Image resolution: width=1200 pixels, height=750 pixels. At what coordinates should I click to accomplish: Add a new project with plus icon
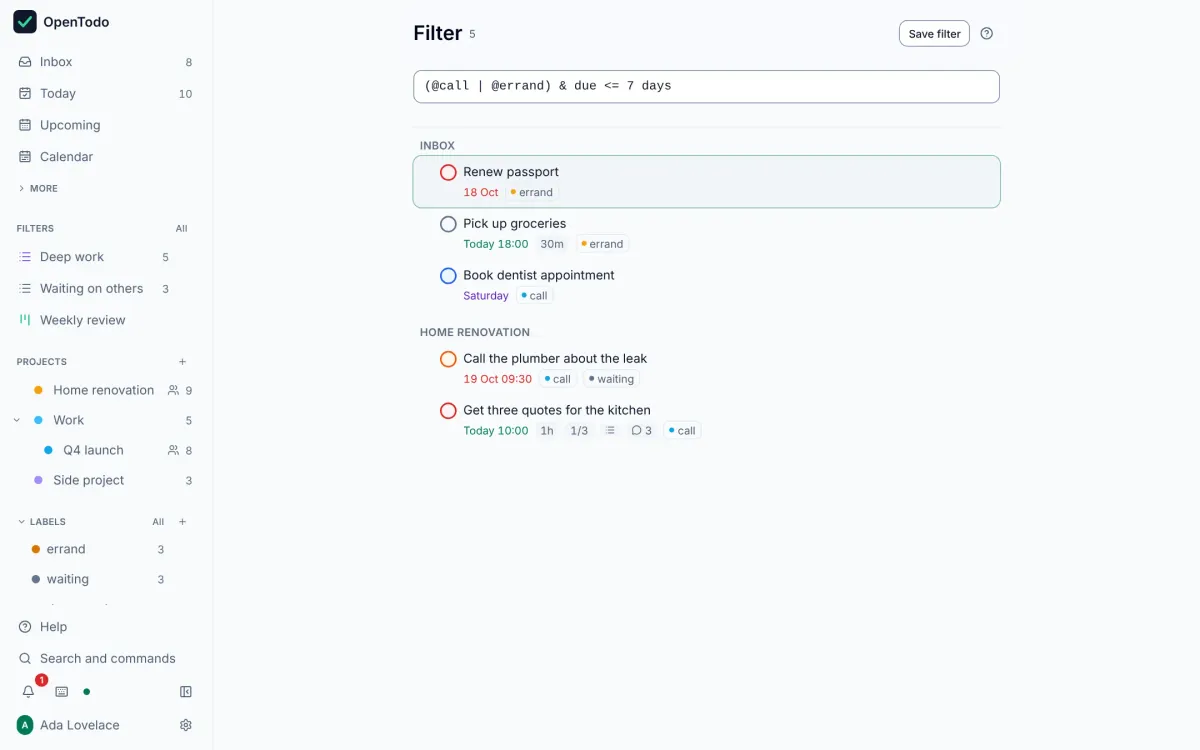[182, 362]
